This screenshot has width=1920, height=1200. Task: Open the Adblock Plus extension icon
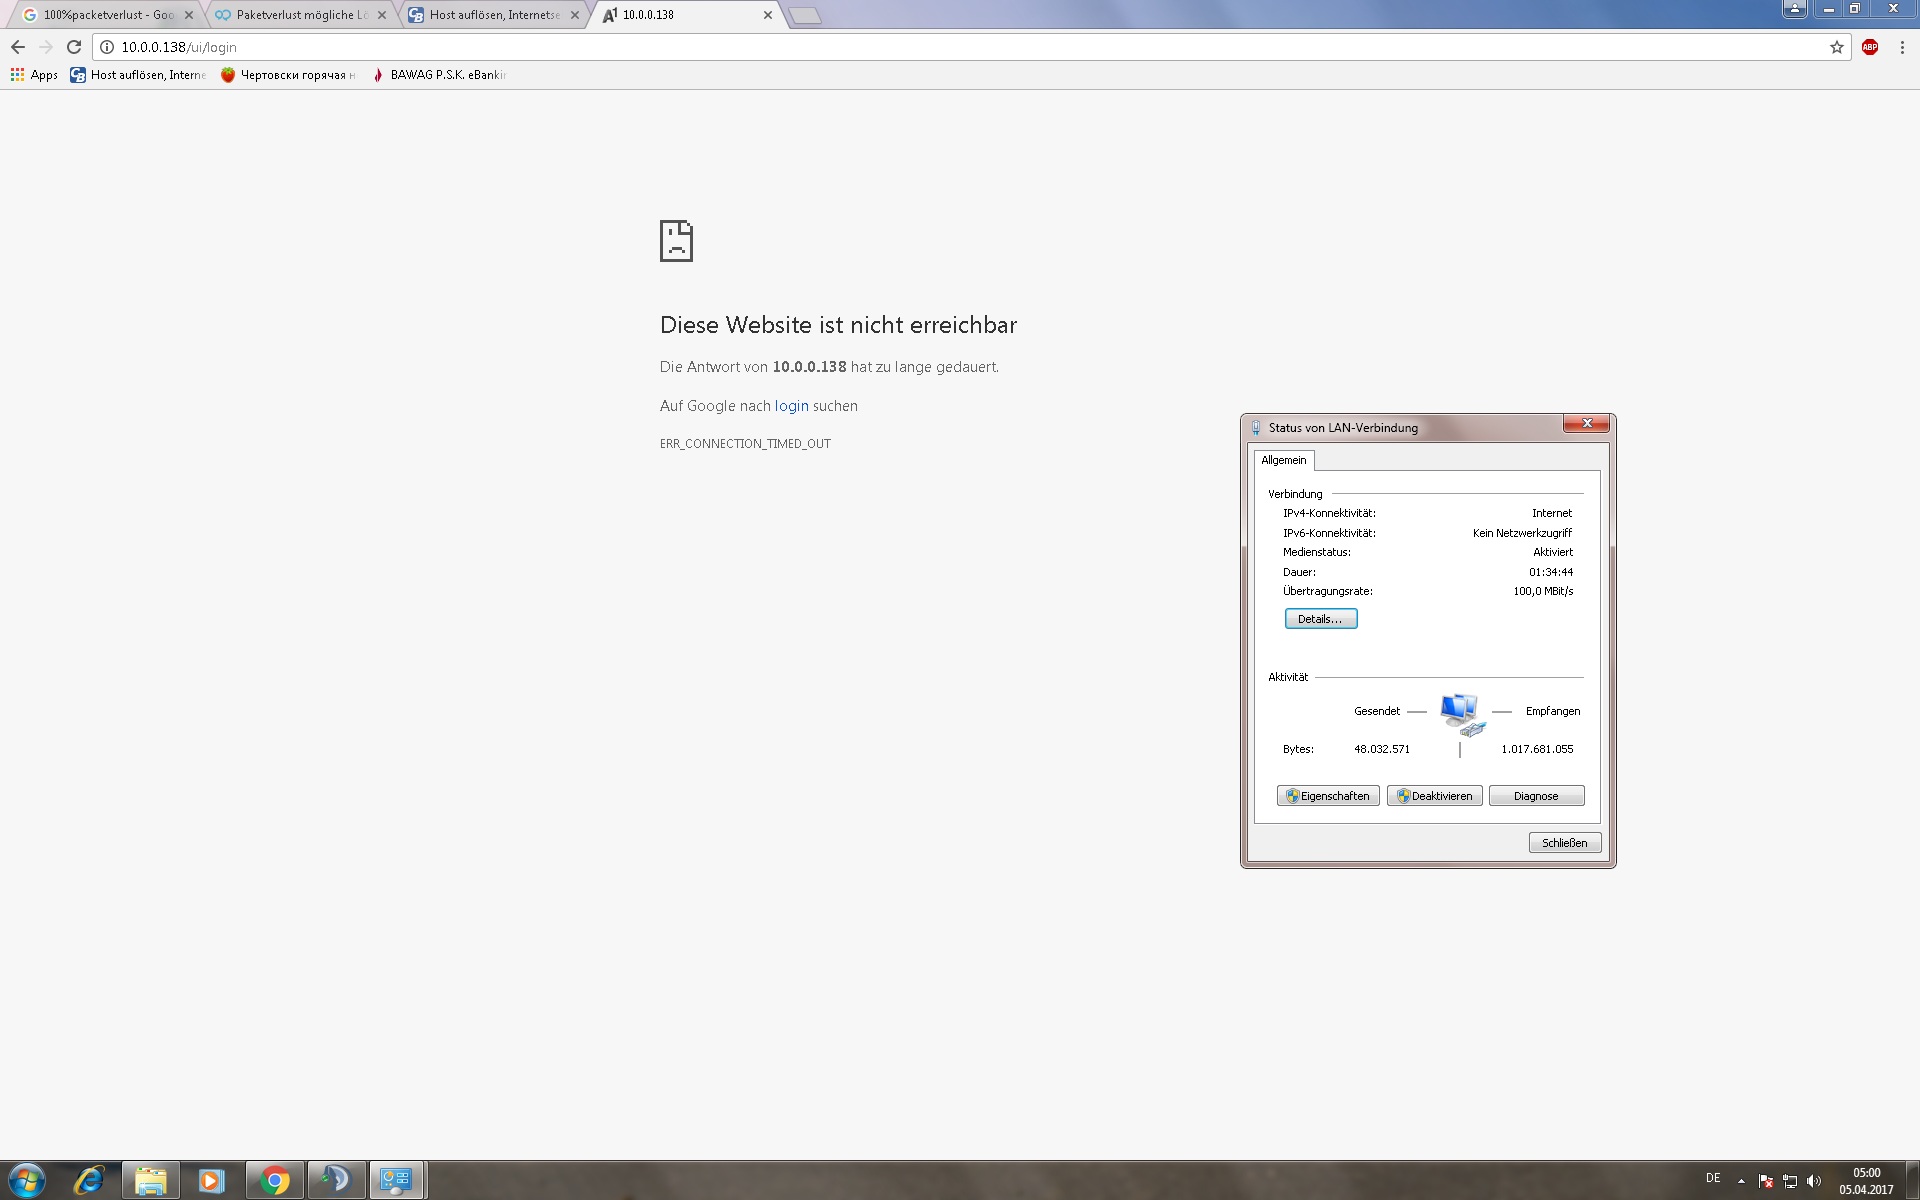(x=1869, y=47)
